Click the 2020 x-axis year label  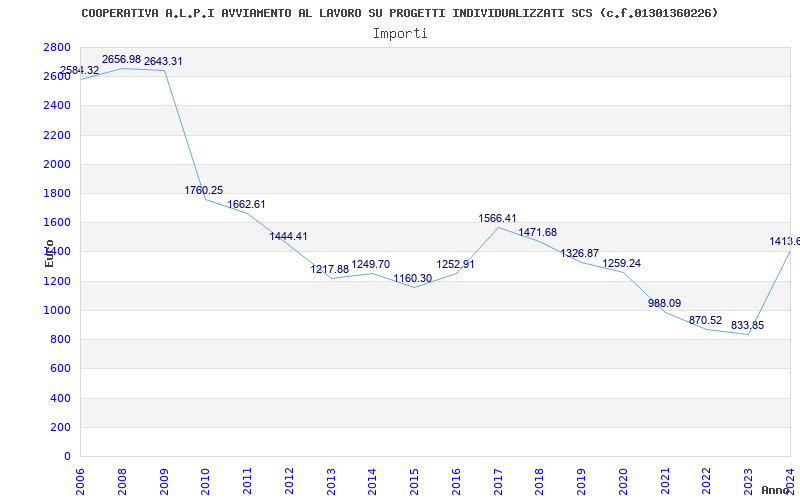point(623,481)
